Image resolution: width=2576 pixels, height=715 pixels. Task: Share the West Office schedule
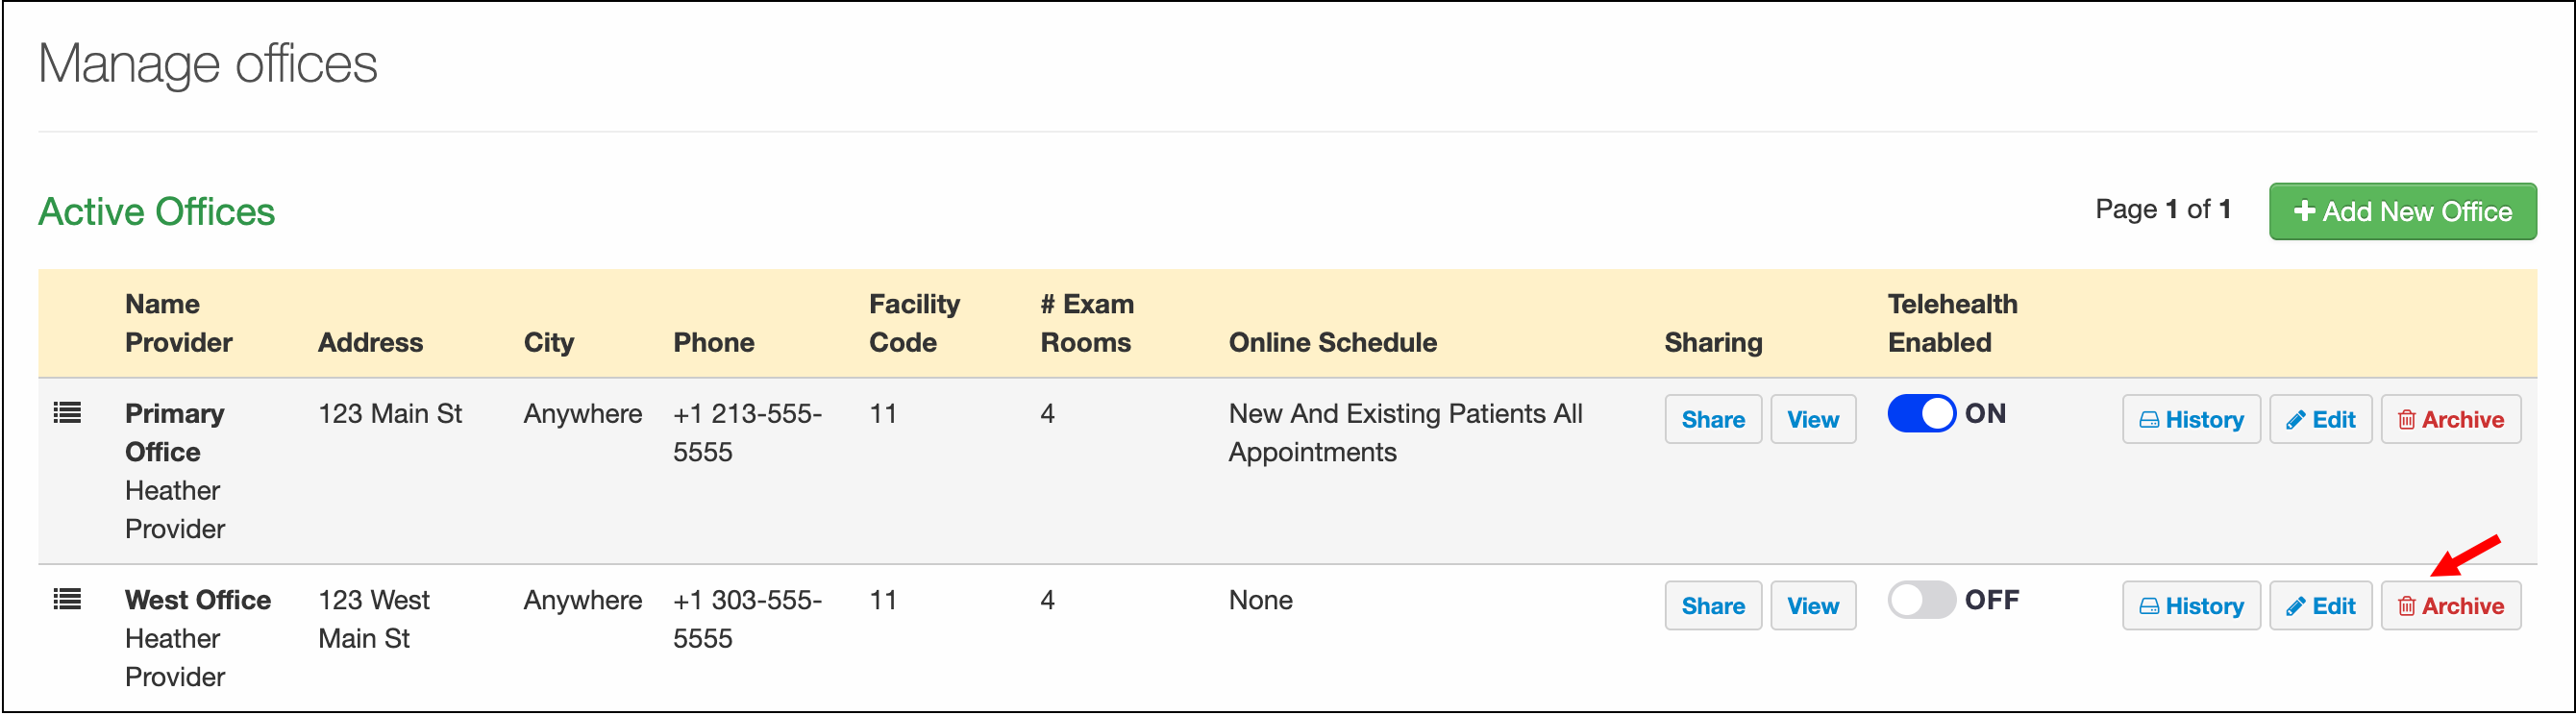(1712, 606)
